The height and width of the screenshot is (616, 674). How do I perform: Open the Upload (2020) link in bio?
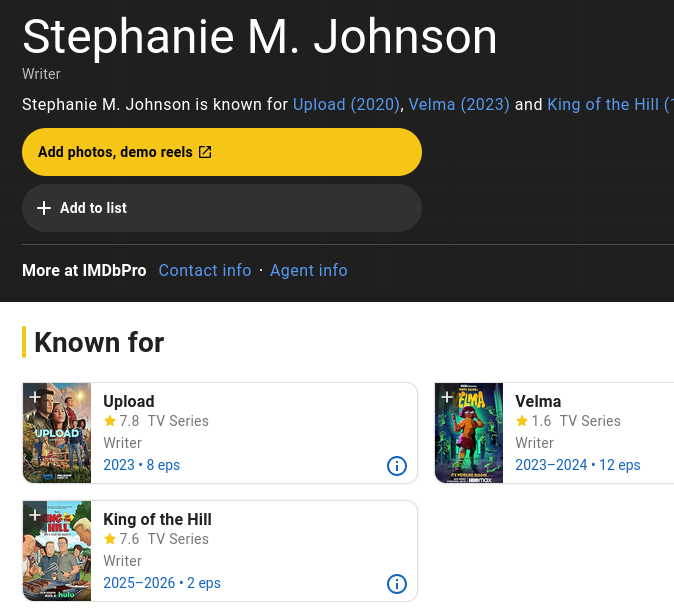tap(346, 104)
